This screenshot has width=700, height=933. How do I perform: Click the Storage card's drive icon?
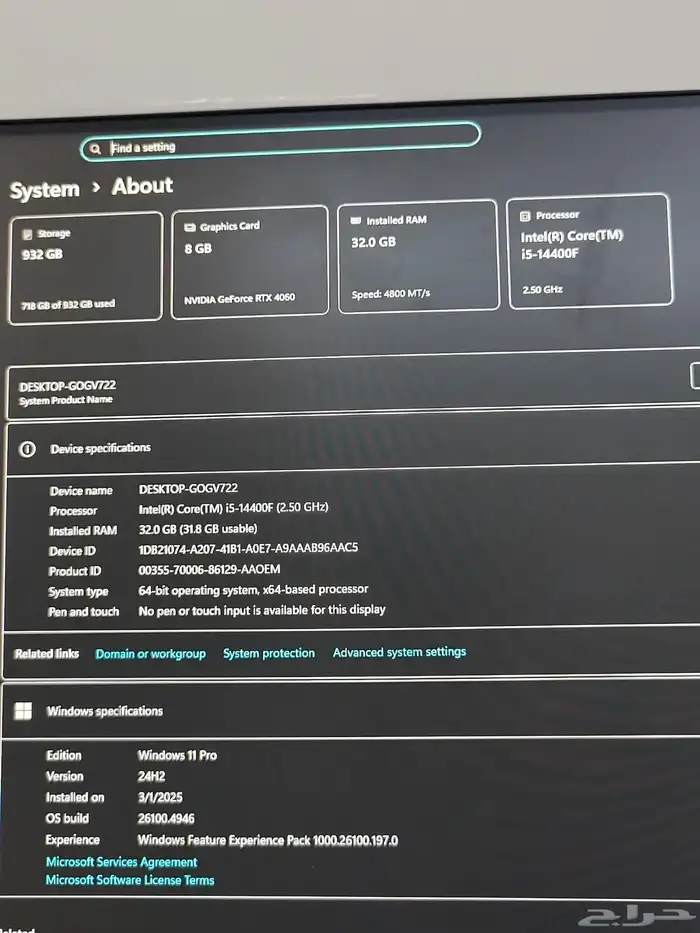point(28,233)
